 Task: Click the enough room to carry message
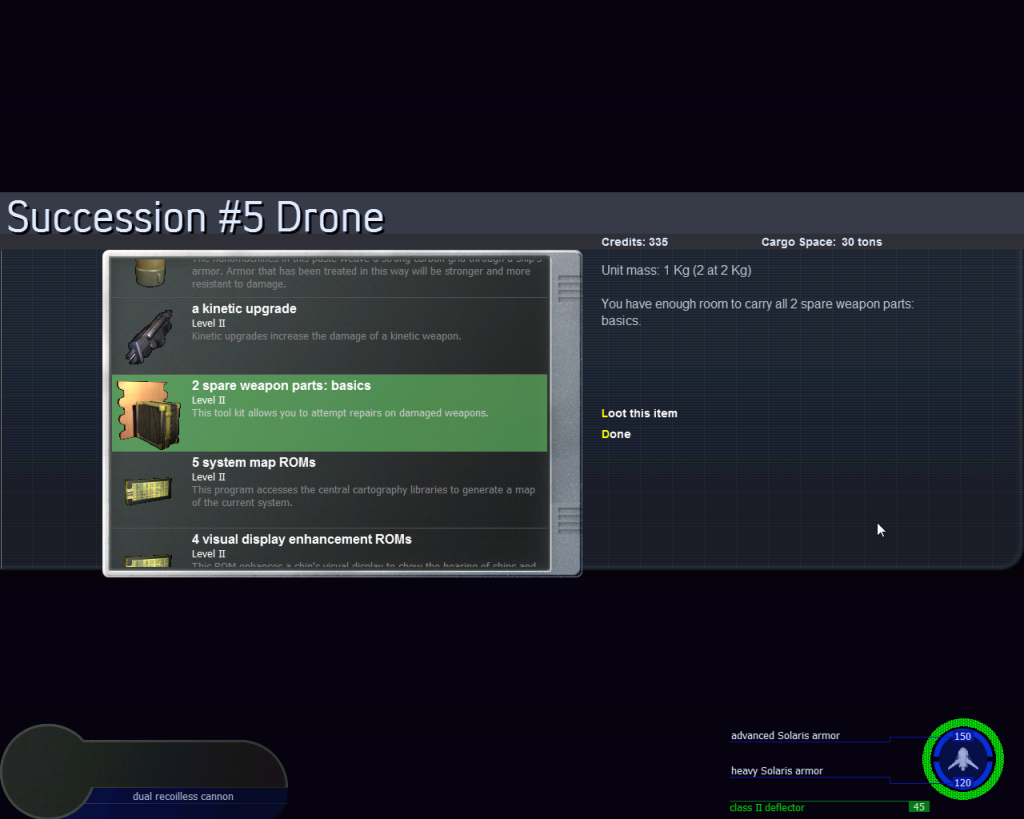[x=758, y=312]
